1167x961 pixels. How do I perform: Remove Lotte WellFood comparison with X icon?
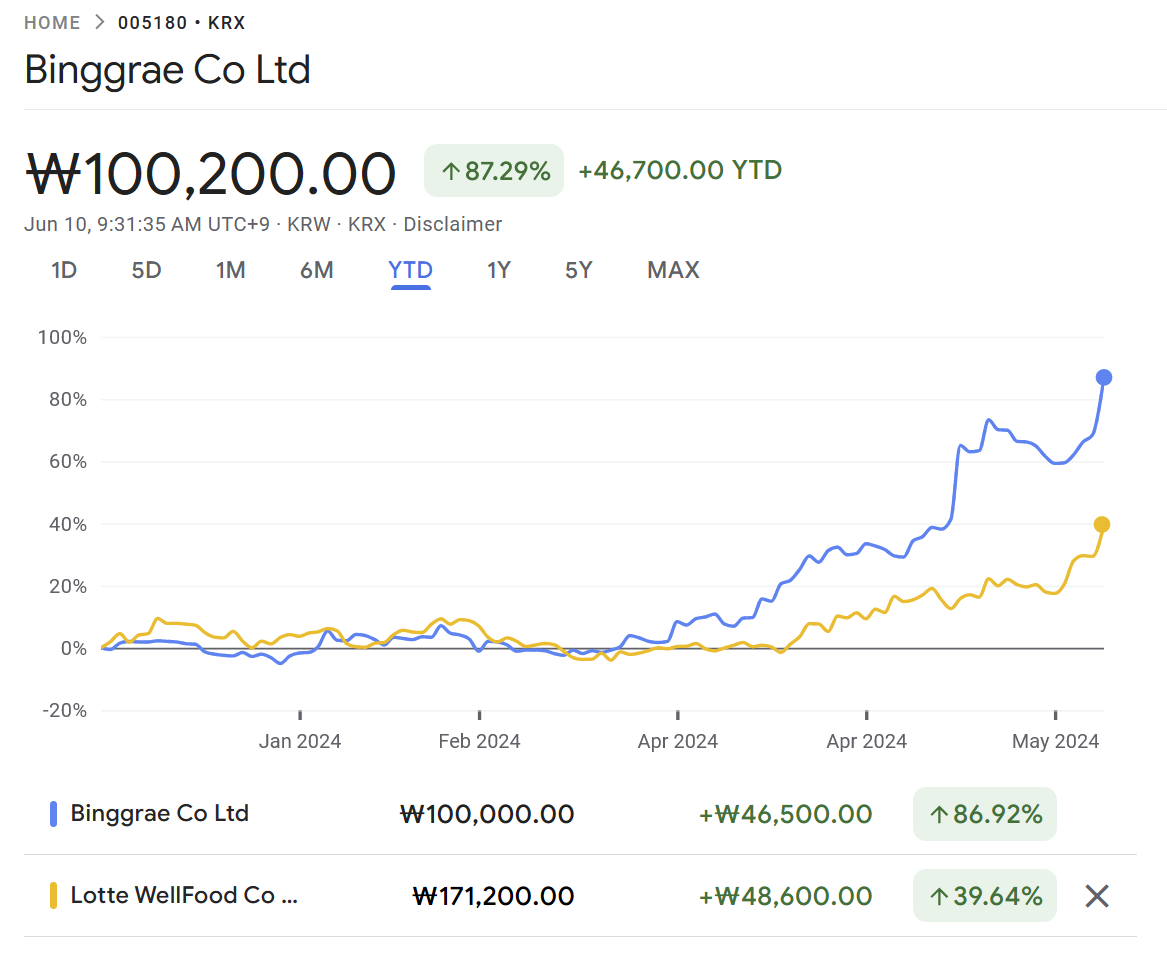point(1097,896)
